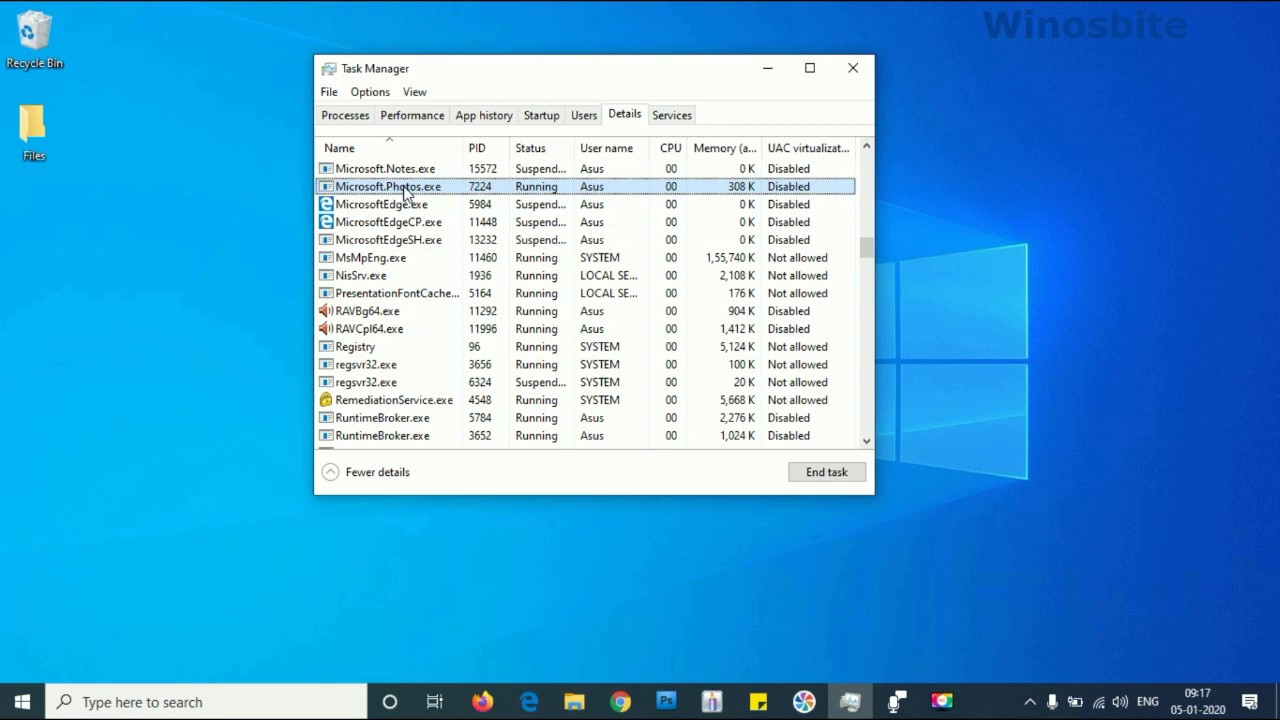Image resolution: width=1280 pixels, height=720 pixels.
Task: Click the taskbar search box
Action: 207,702
